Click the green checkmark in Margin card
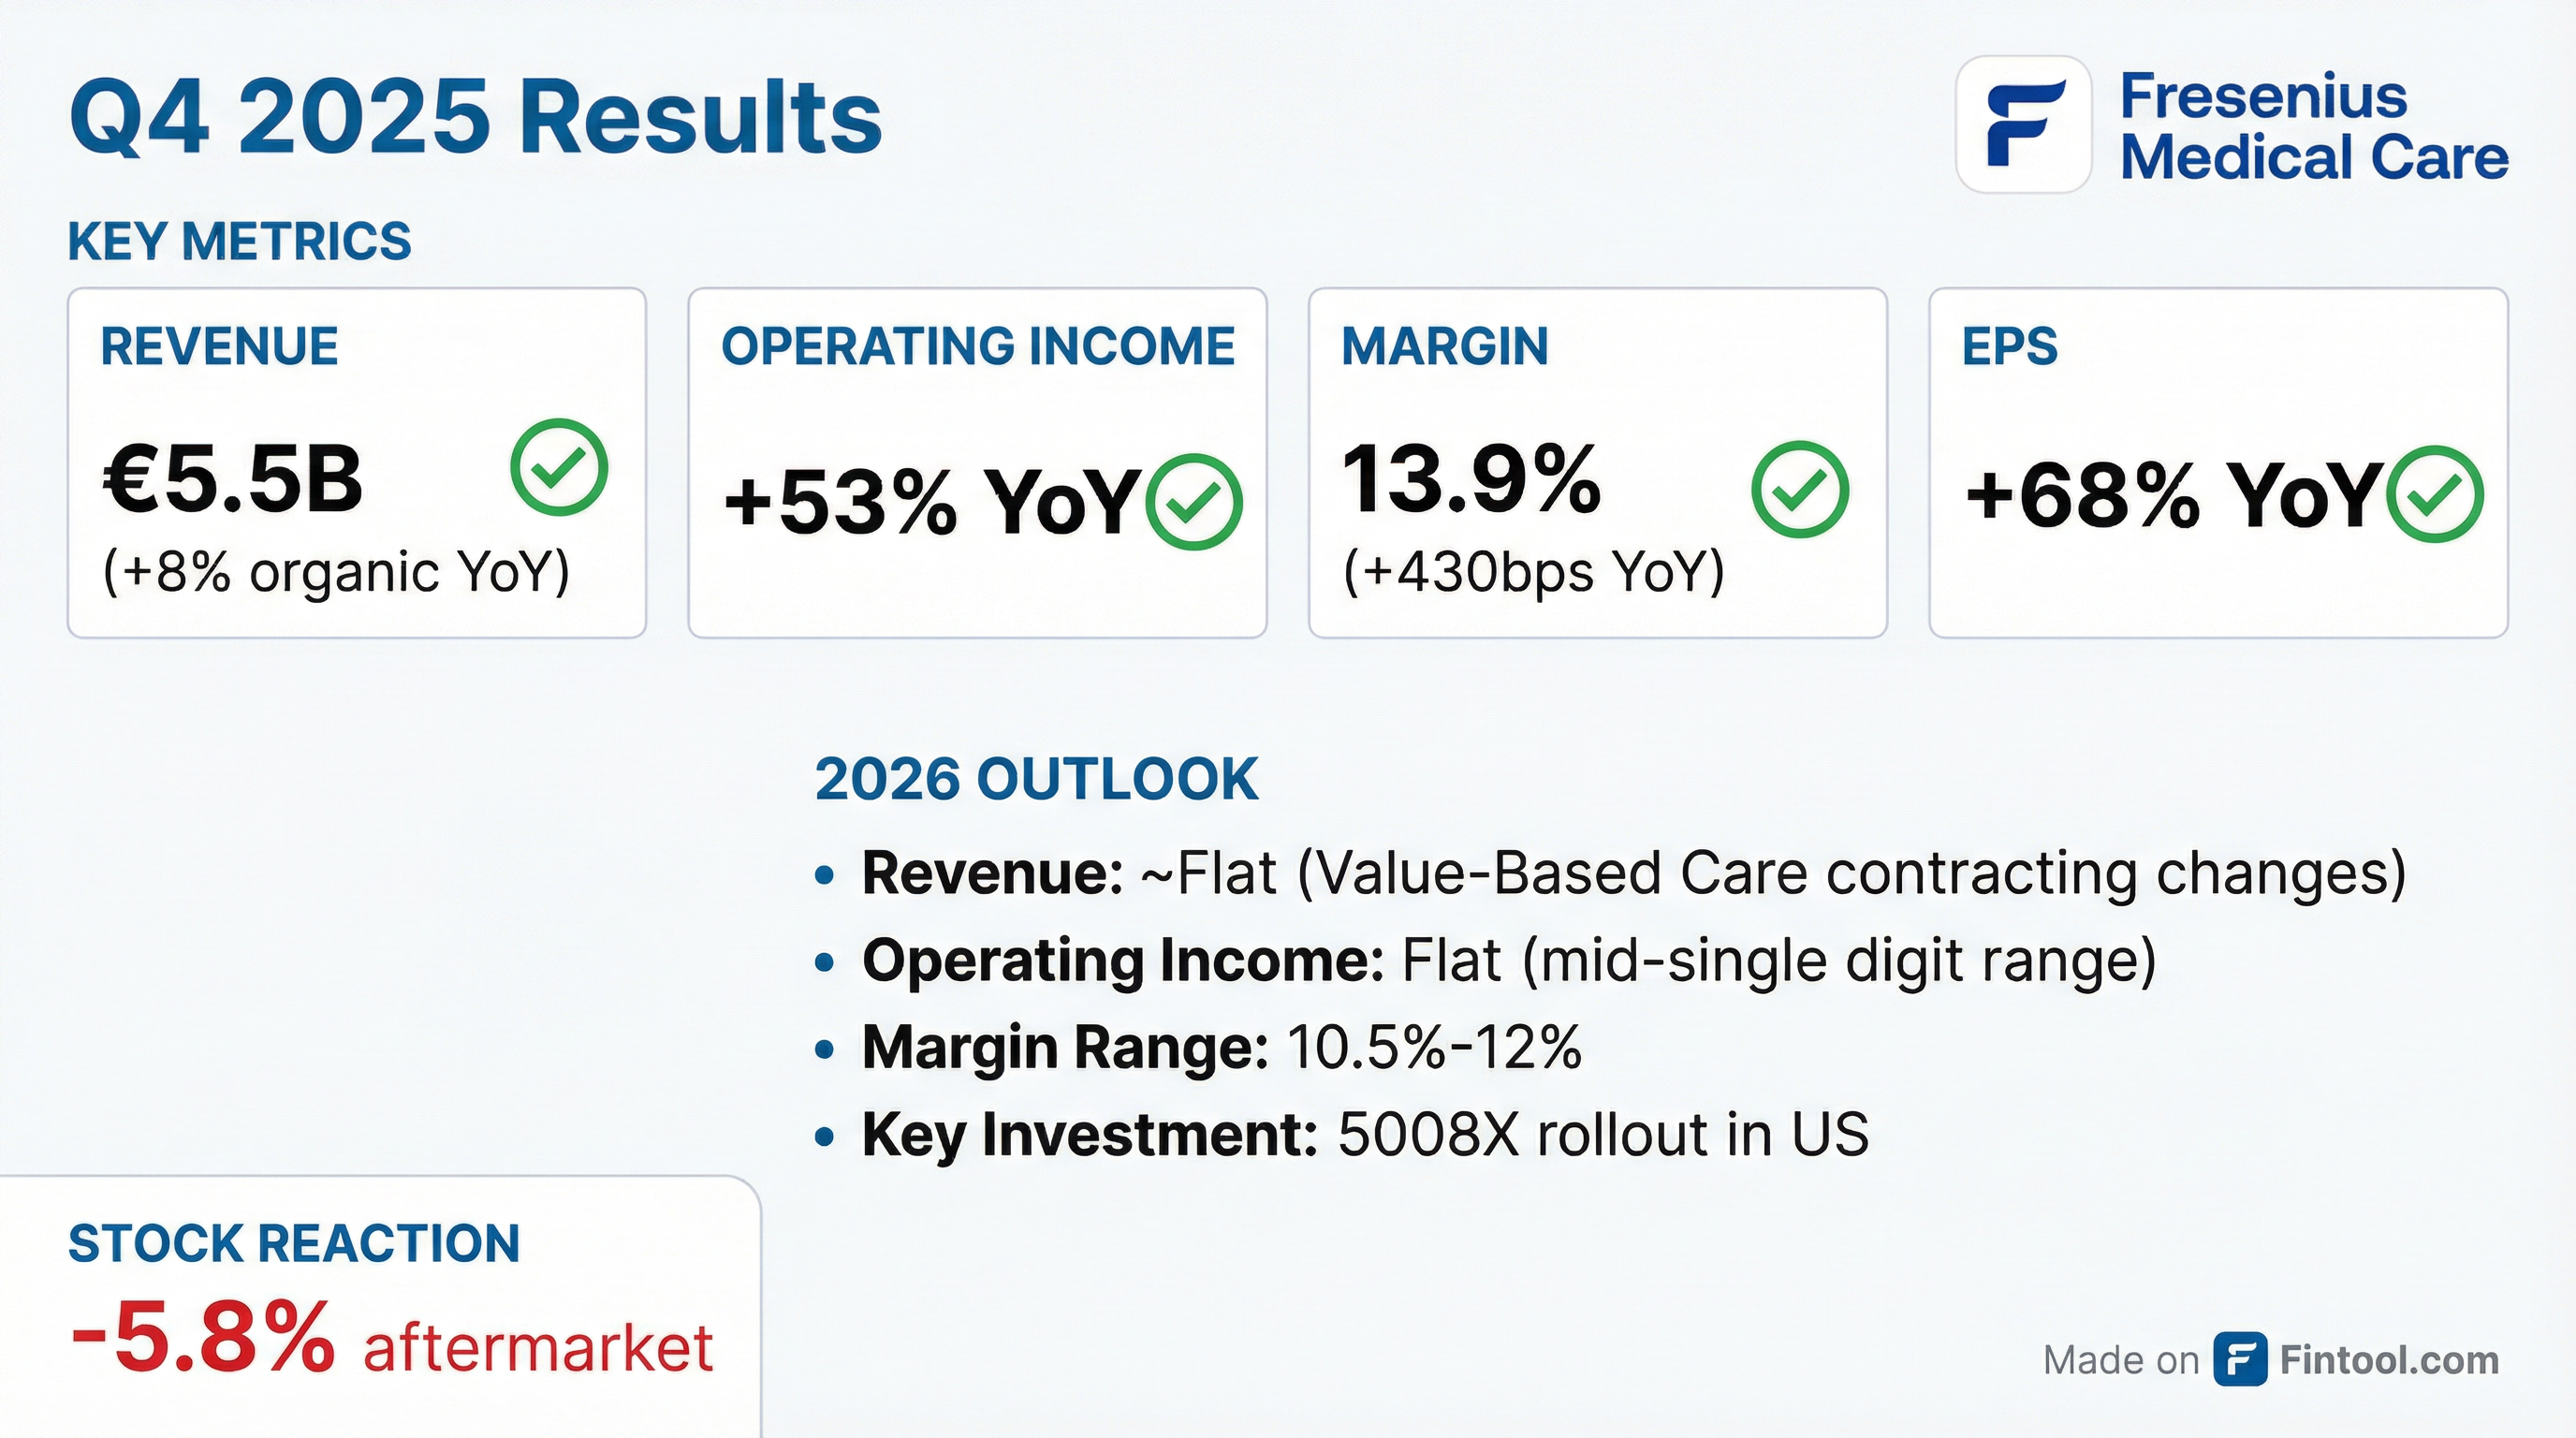Screen dimensions: 2576x1438 (1799, 490)
